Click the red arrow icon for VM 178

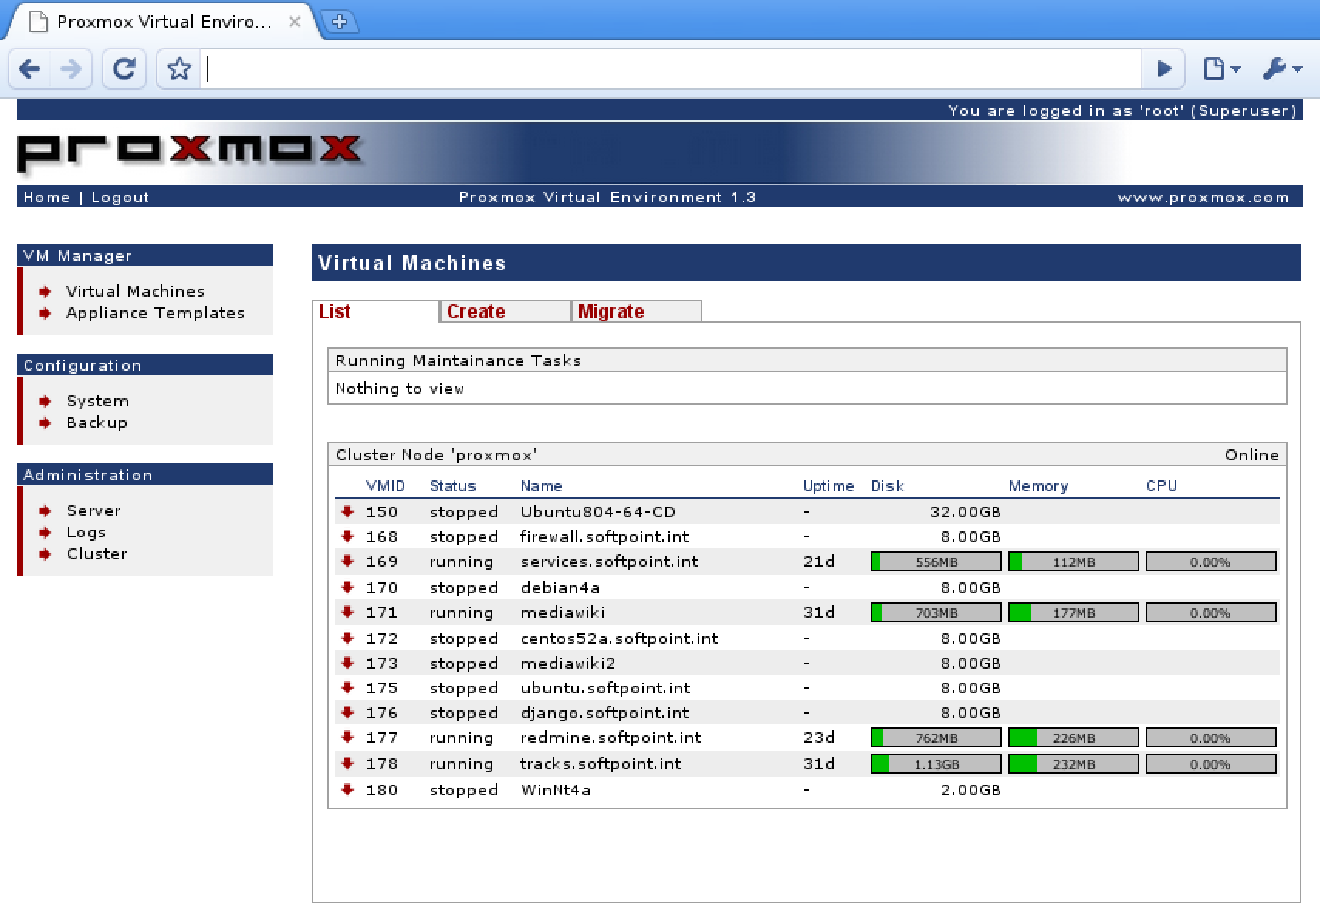pyautogui.click(x=348, y=764)
